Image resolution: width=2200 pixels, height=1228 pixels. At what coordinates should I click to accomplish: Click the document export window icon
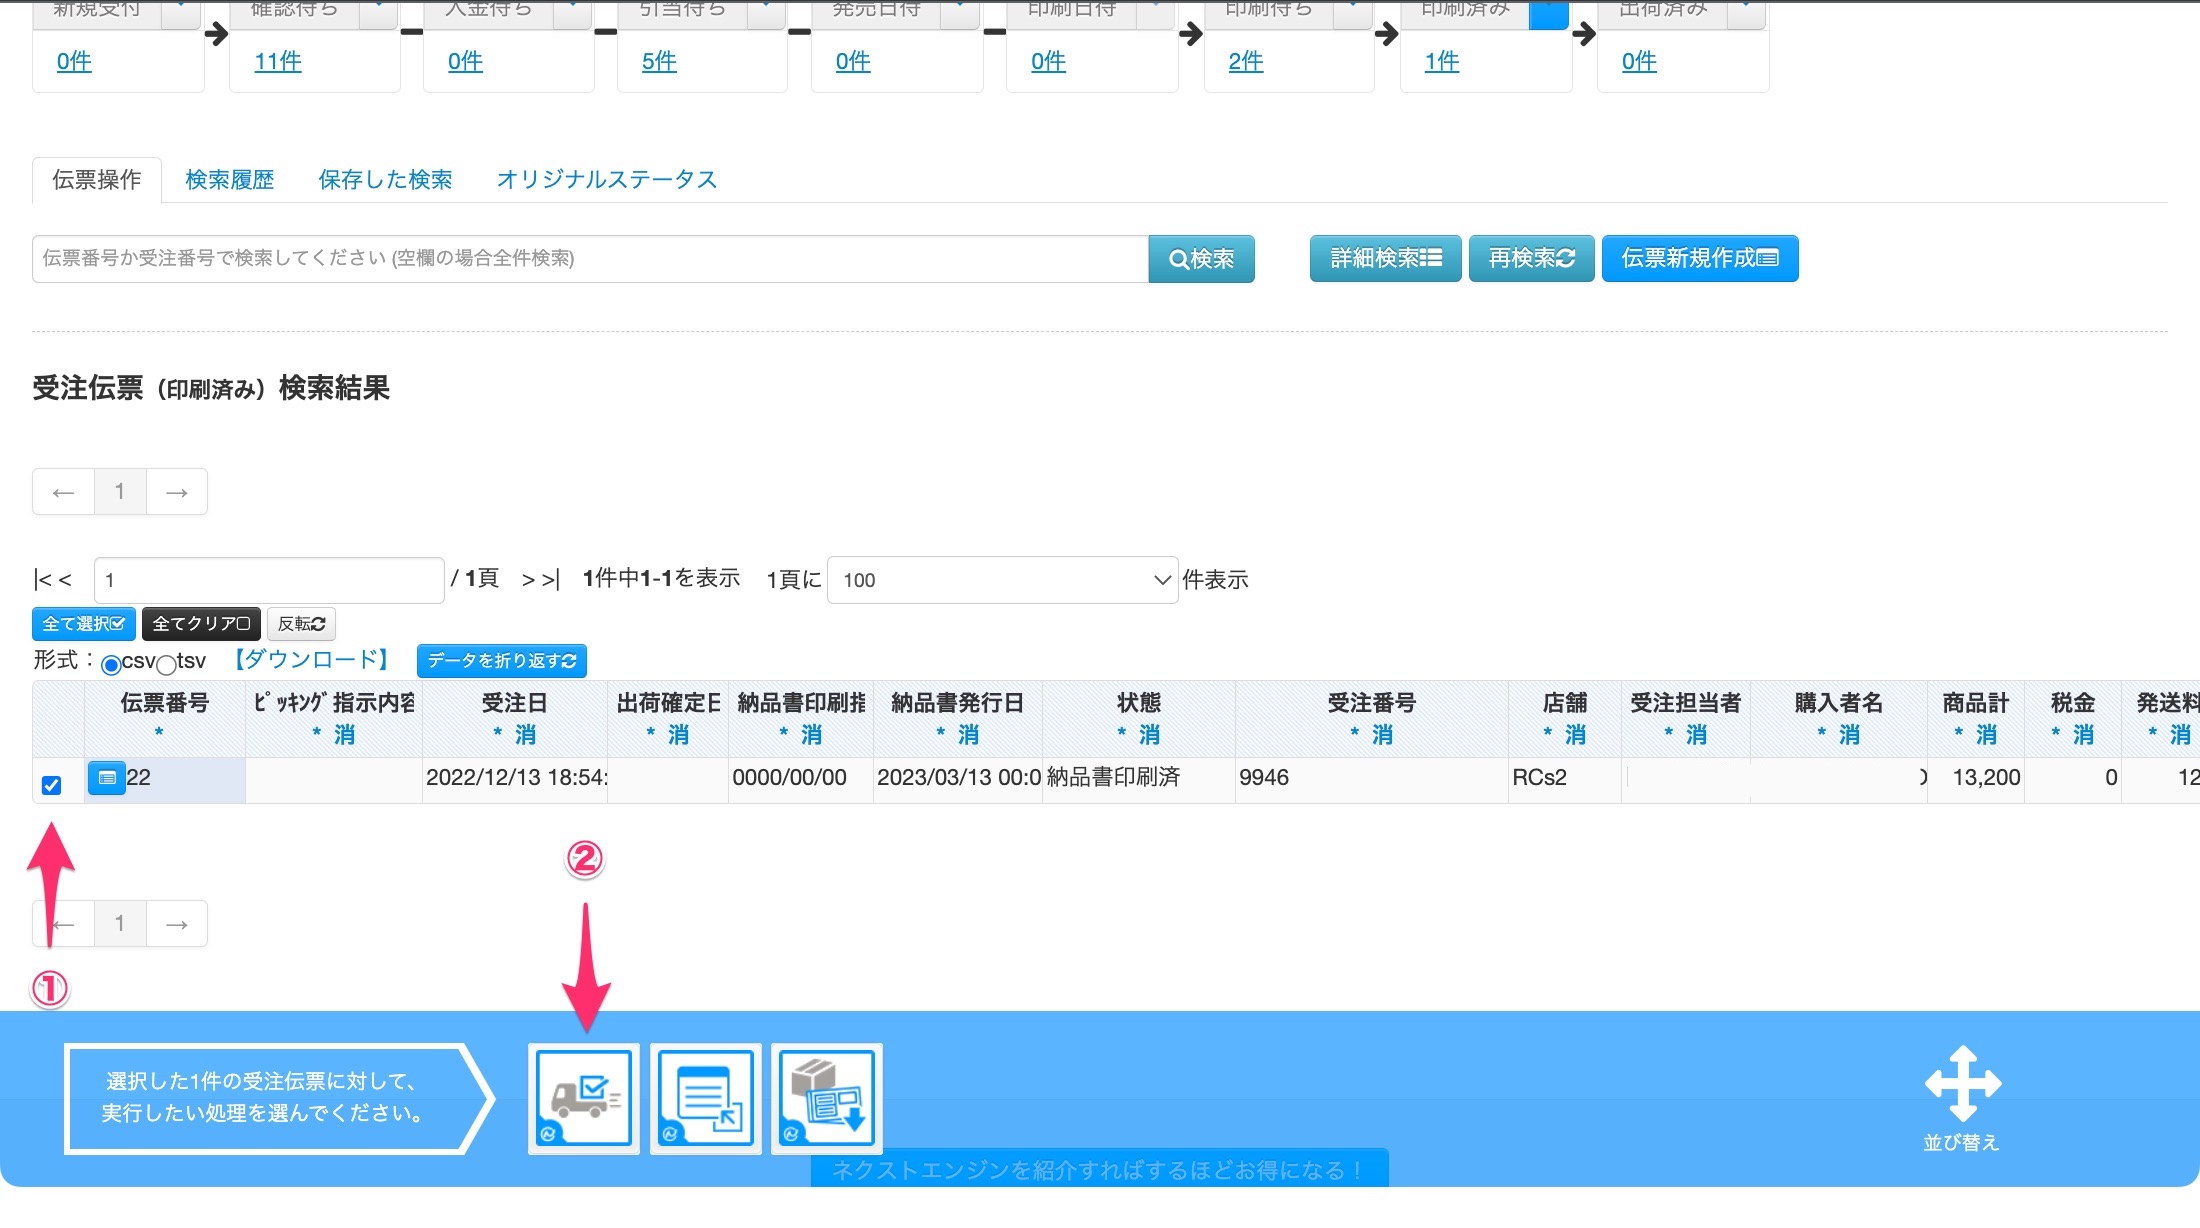coord(706,1098)
